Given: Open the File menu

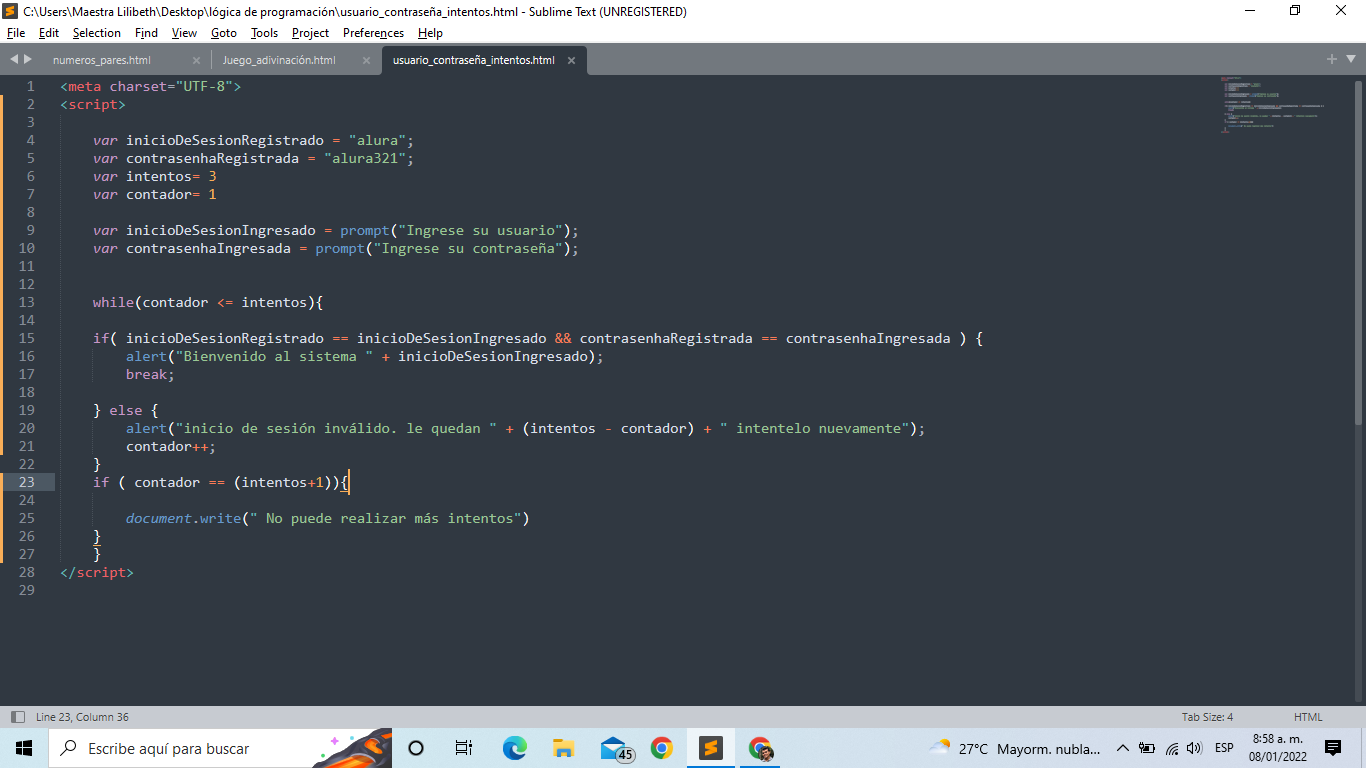Looking at the screenshot, I should tap(16, 33).
